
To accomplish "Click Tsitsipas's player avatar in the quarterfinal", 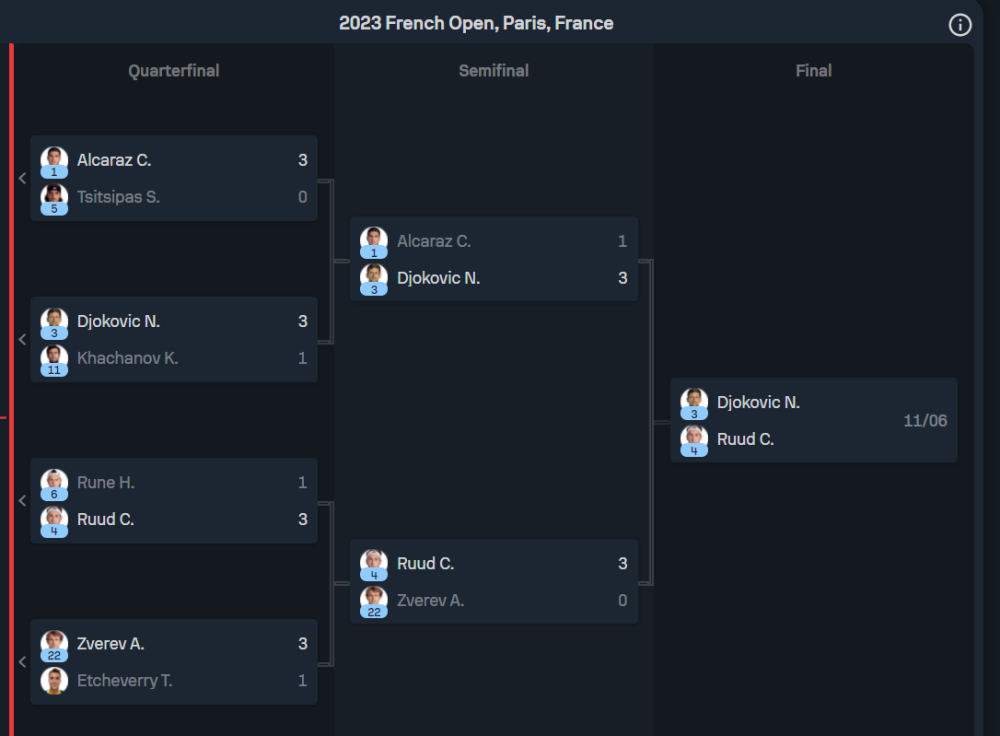I will coord(54,196).
